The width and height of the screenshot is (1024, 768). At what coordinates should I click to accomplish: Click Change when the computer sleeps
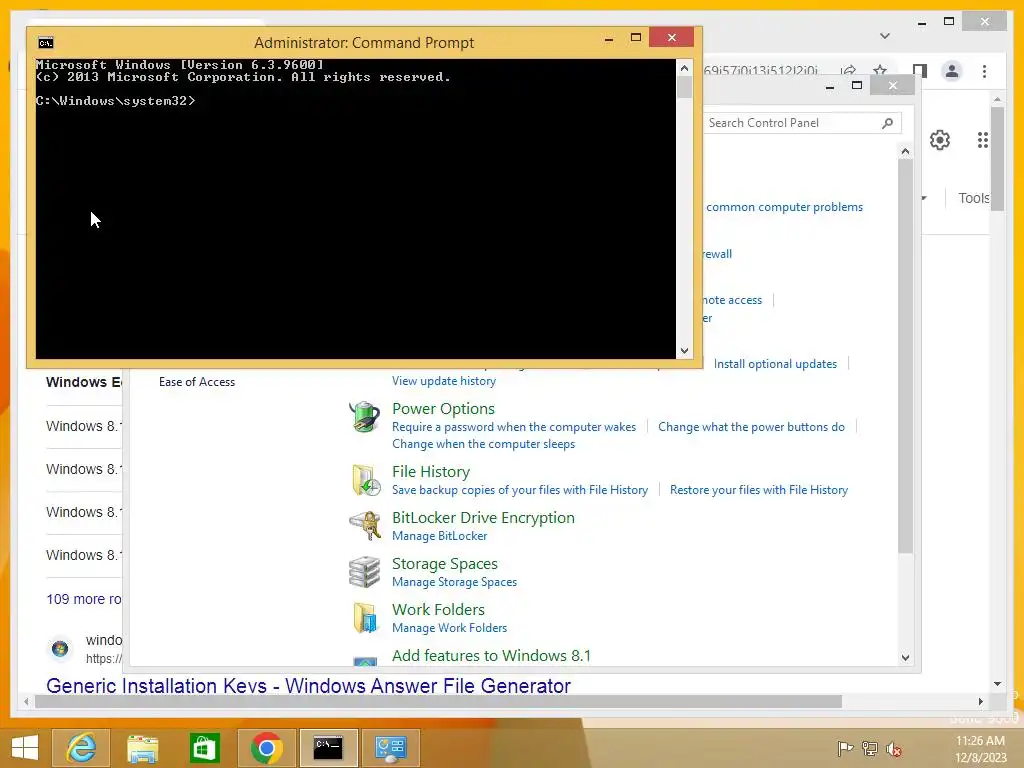(x=483, y=443)
